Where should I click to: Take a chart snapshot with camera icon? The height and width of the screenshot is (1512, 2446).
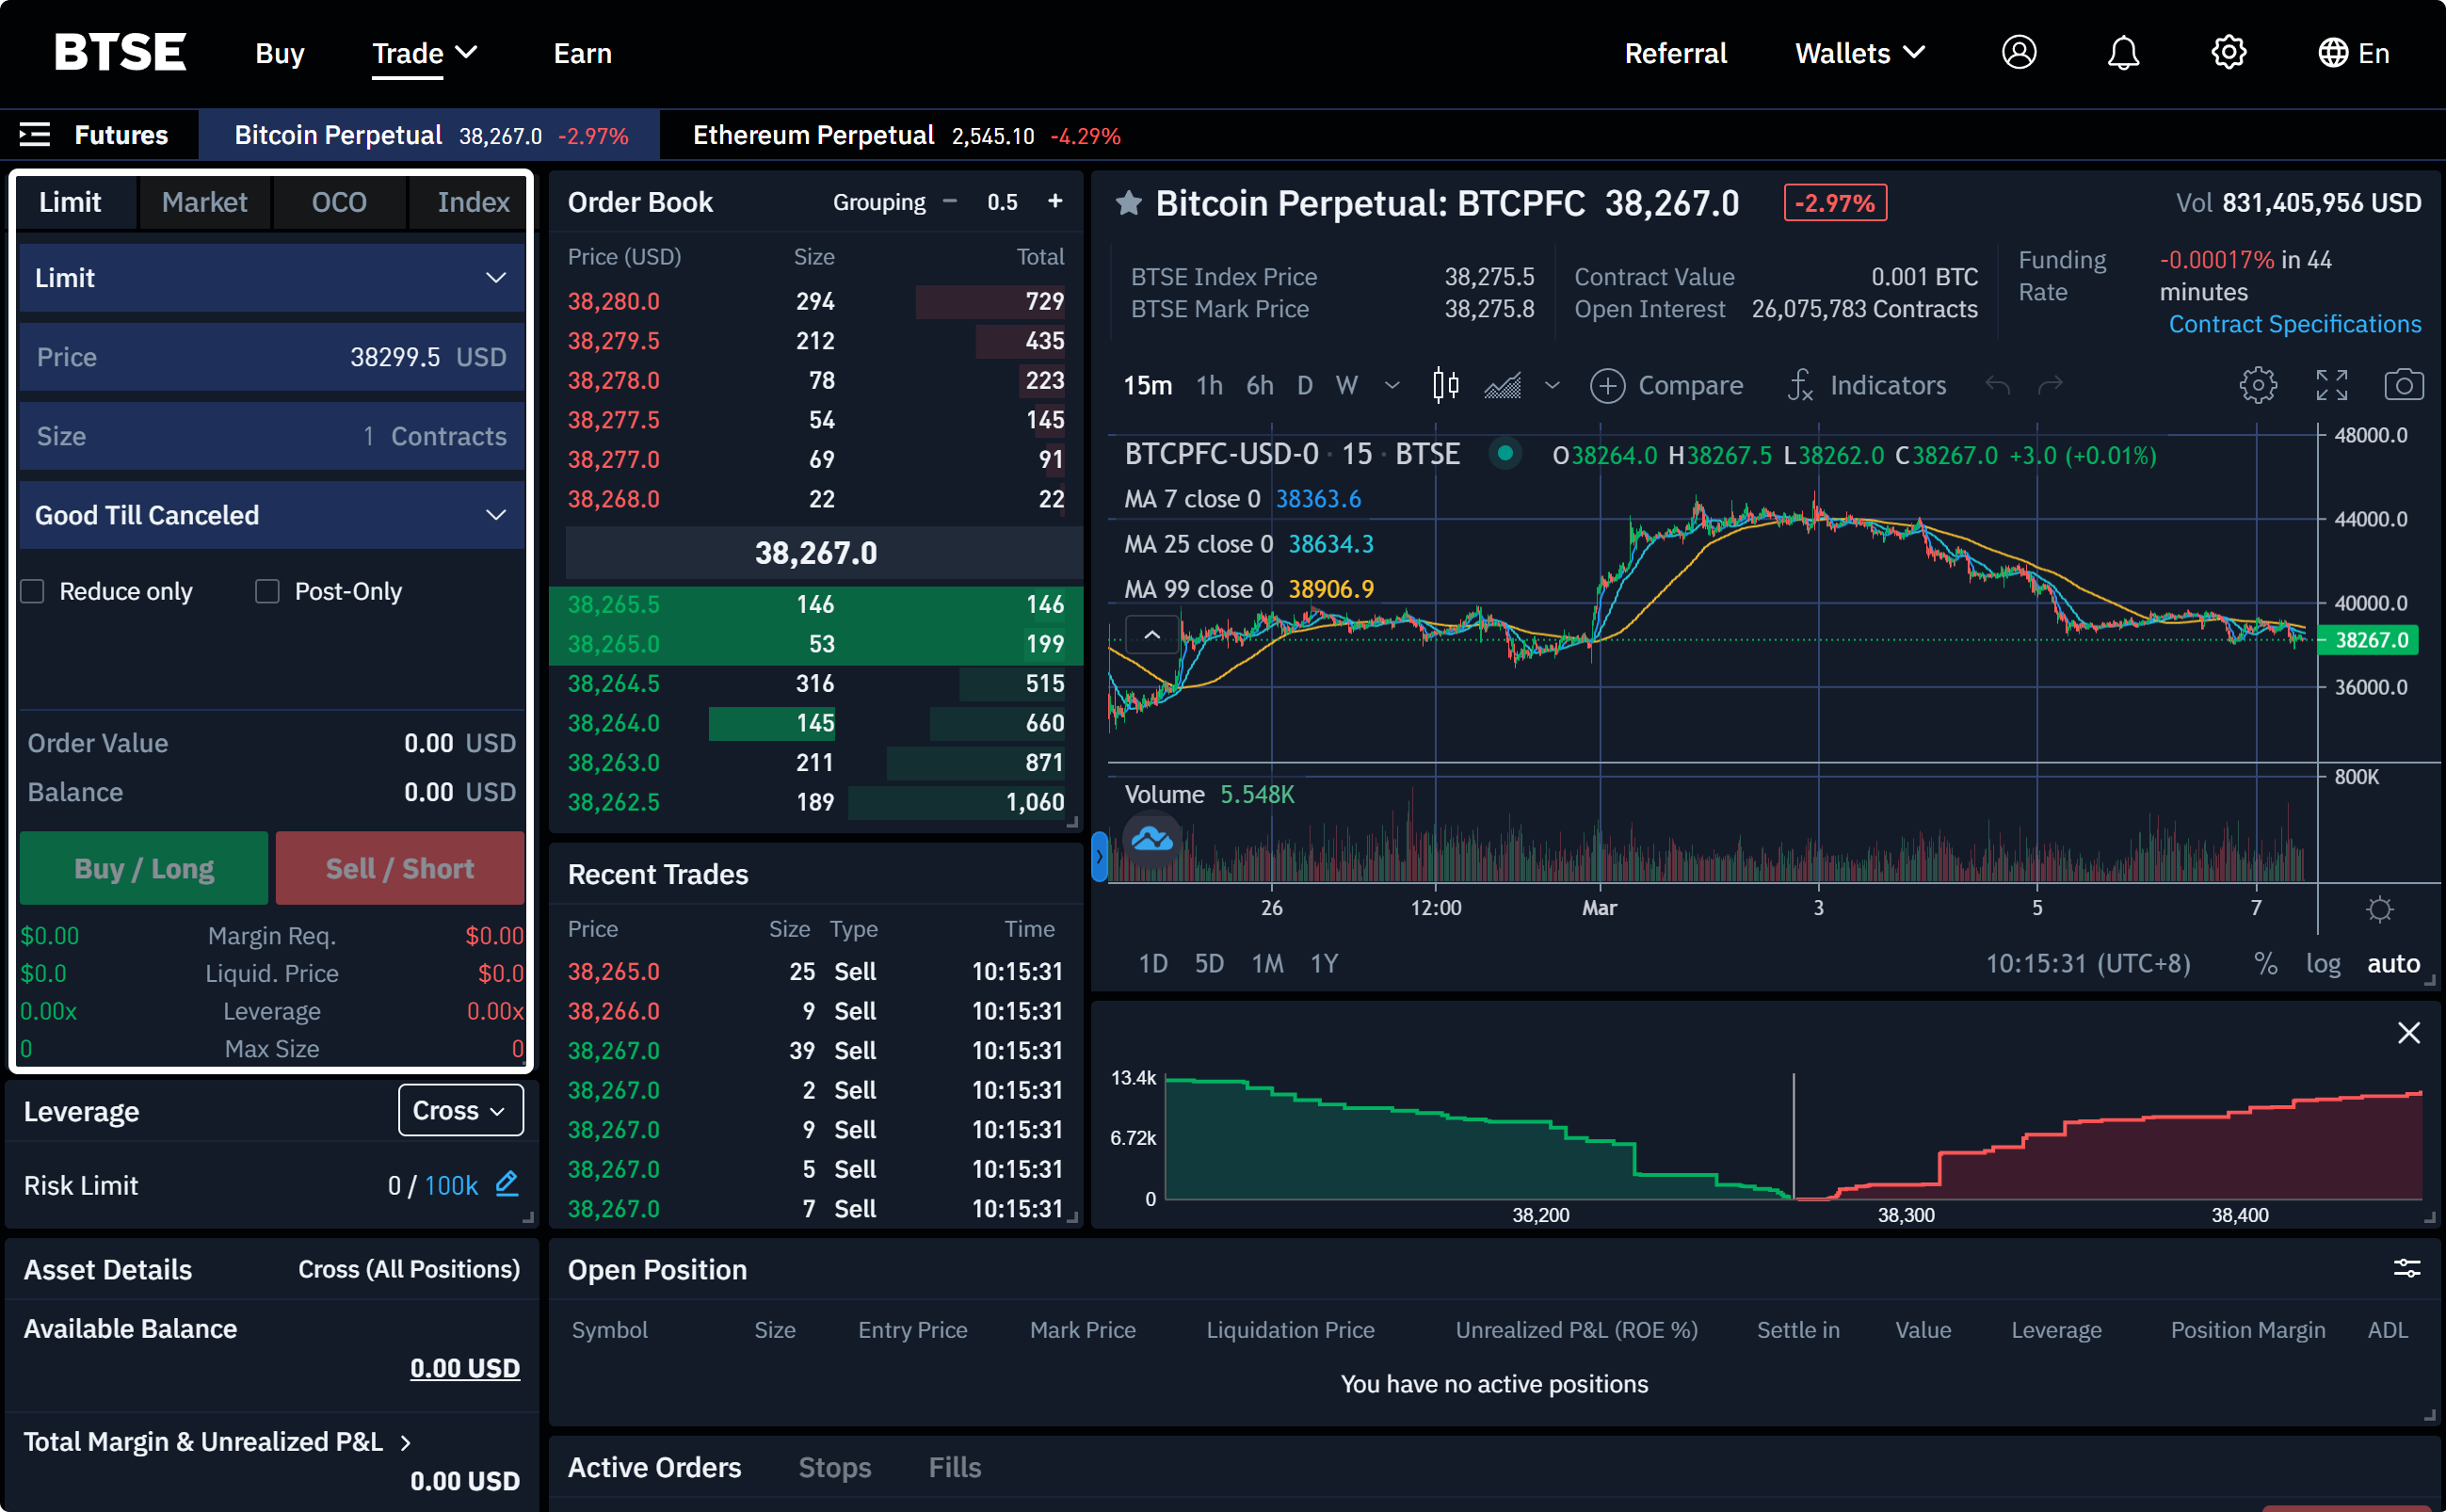pos(2404,385)
